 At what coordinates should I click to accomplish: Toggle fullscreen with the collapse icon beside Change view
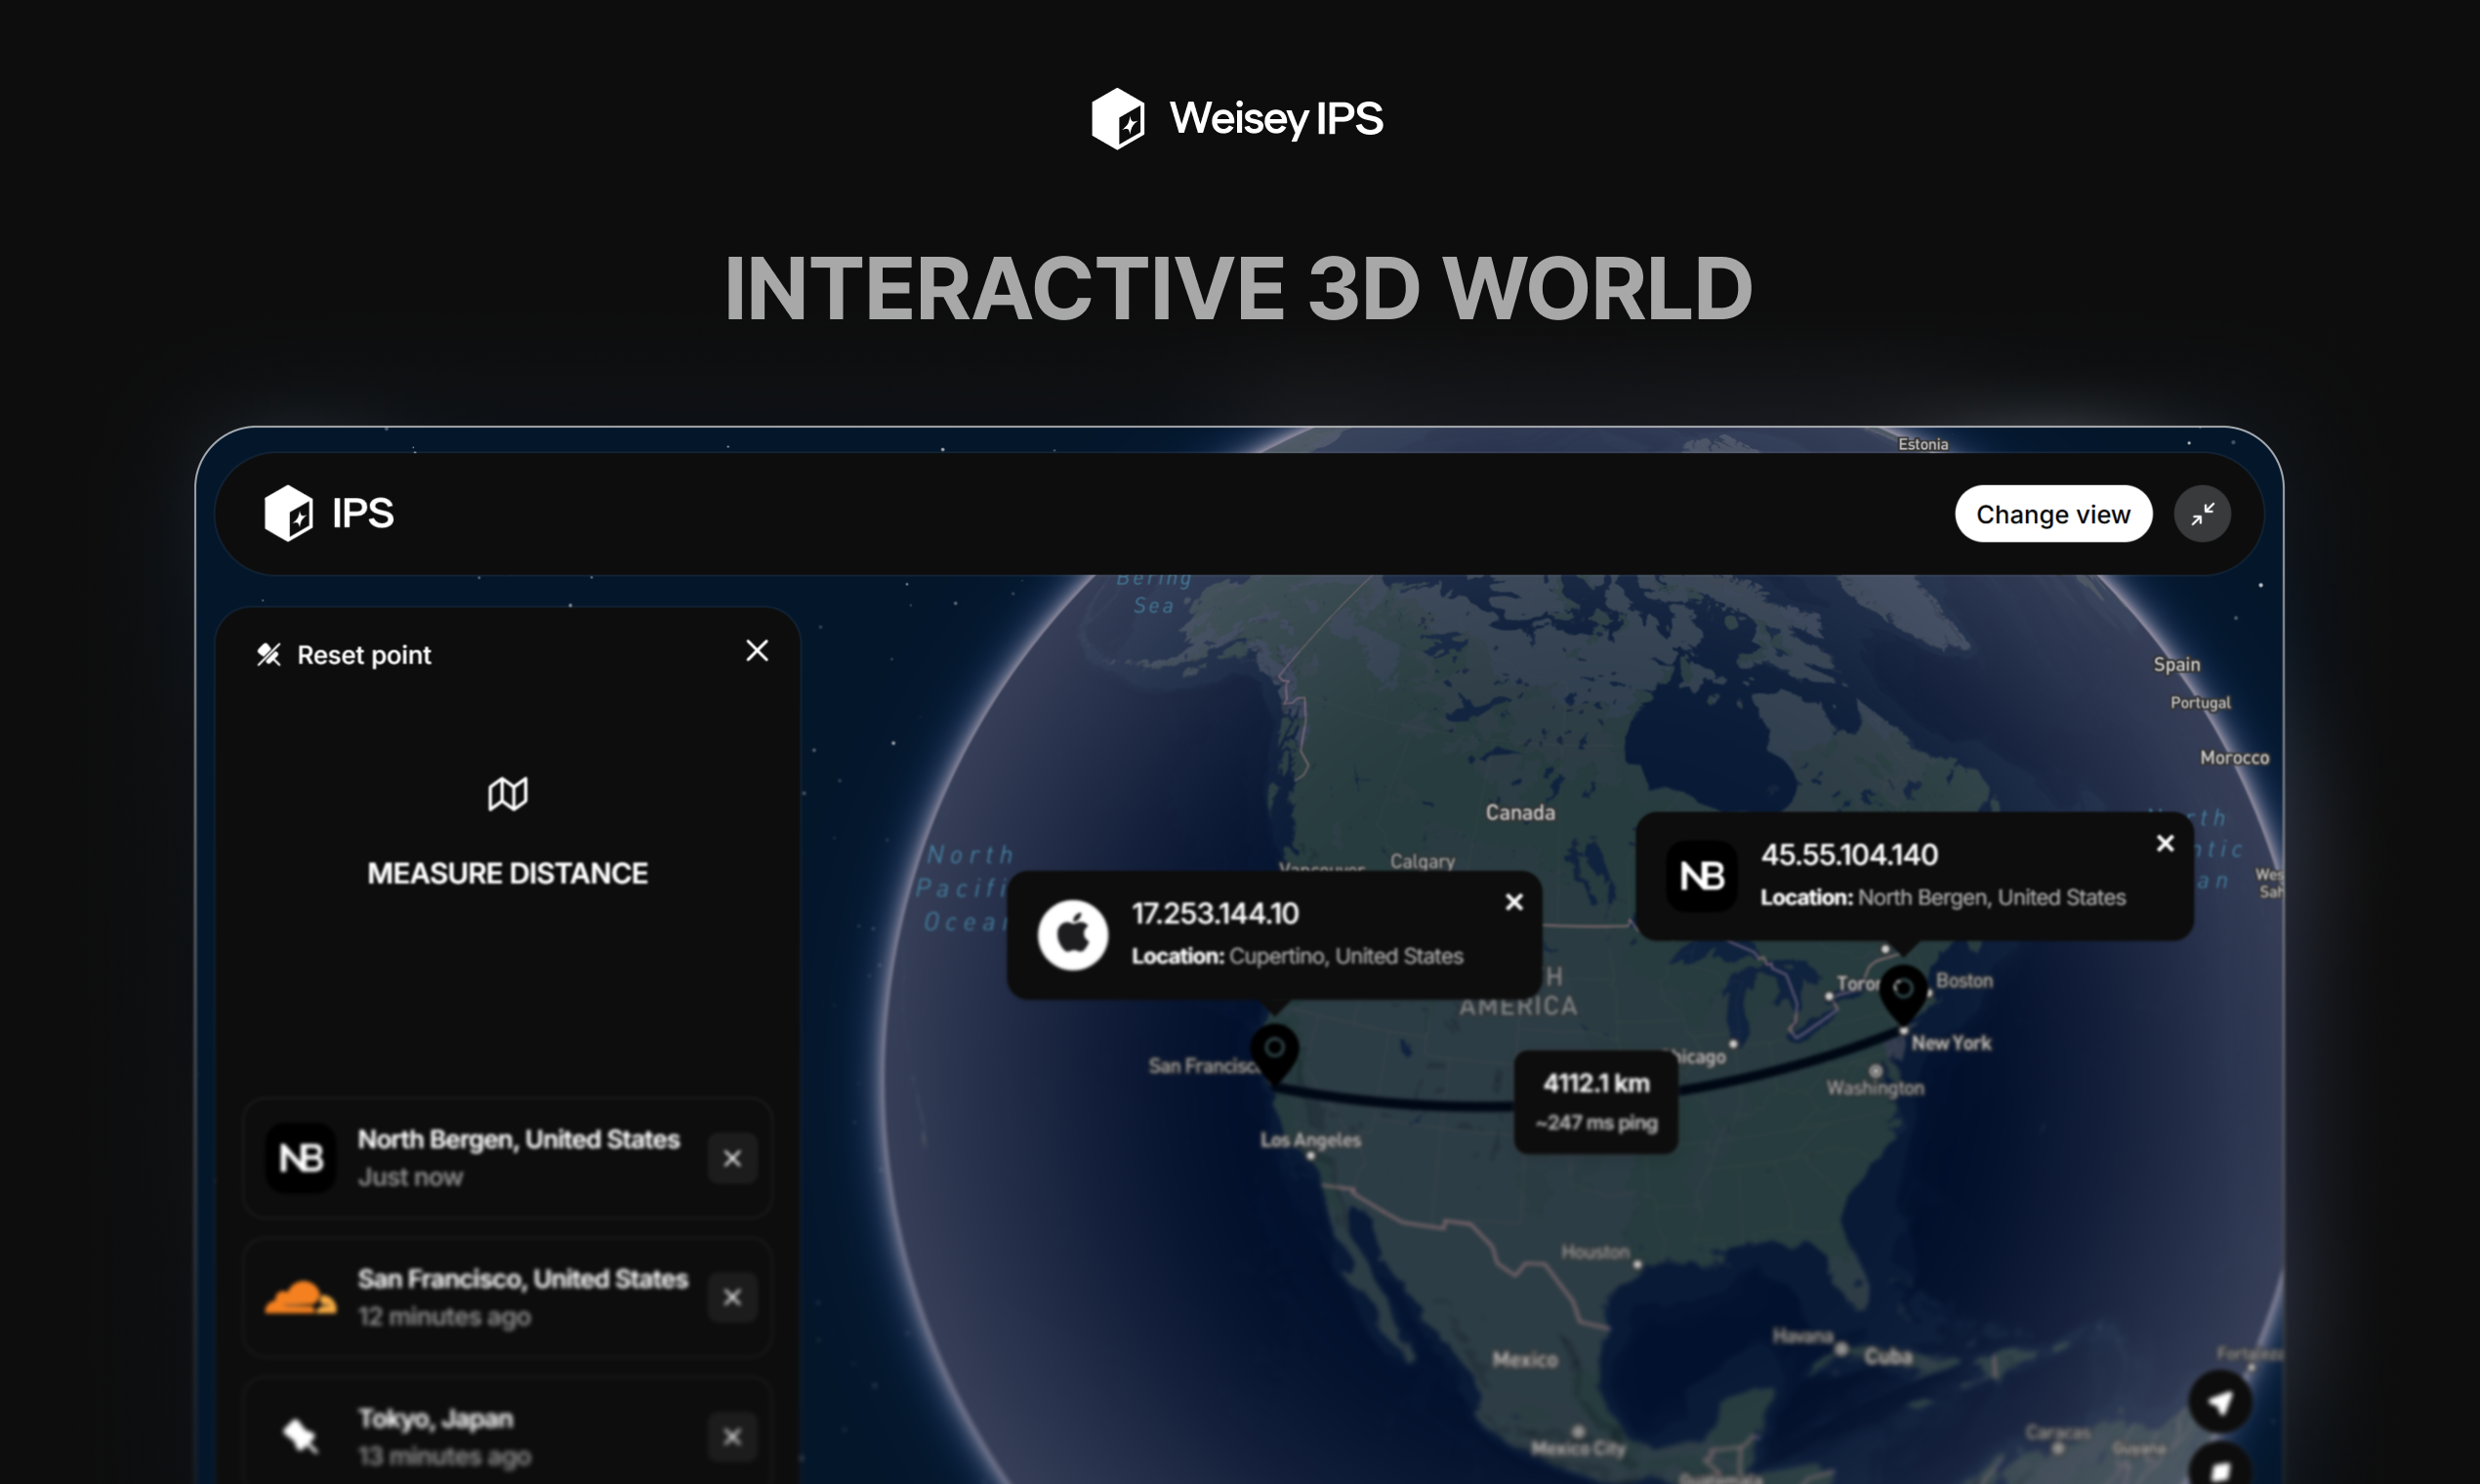[2203, 513]
